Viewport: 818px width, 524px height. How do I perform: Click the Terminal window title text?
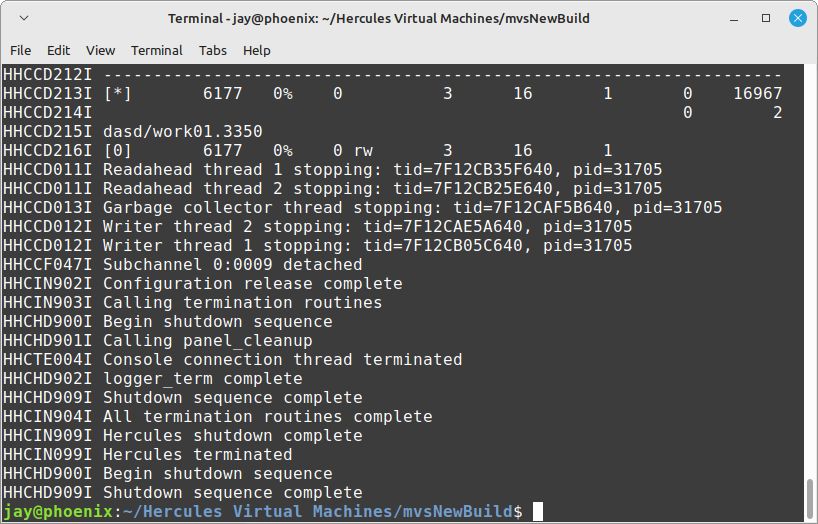click(379, 18)
